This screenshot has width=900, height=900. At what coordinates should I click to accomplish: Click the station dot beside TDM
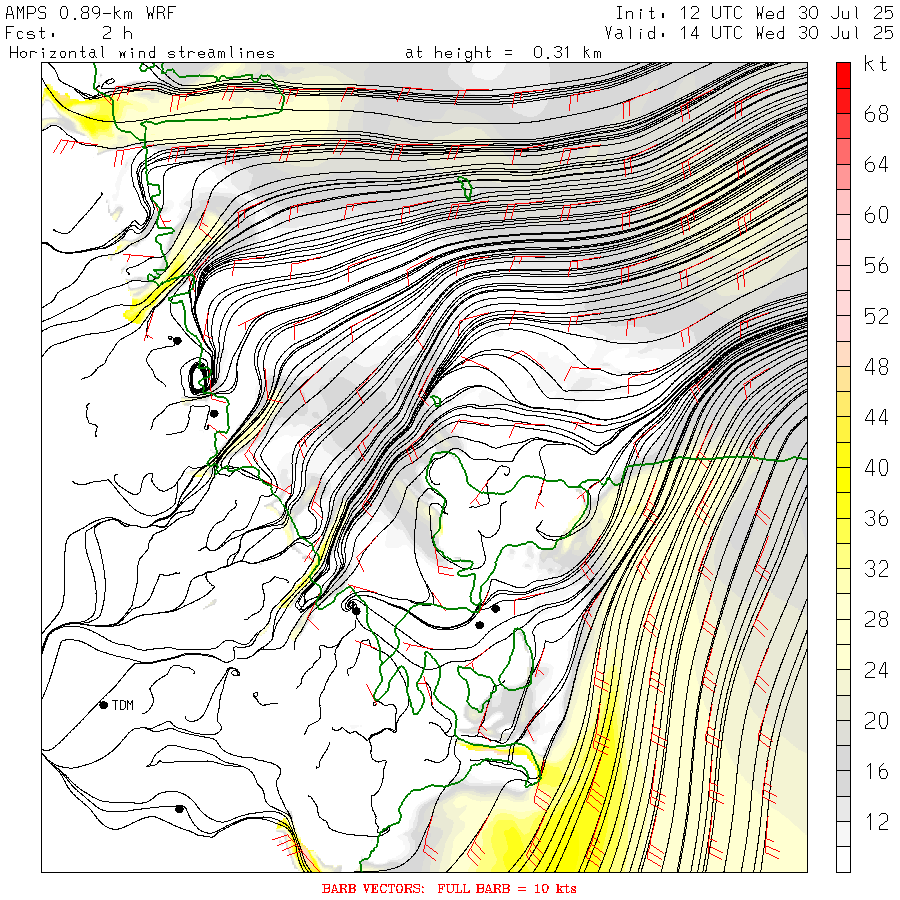(104, 705)
